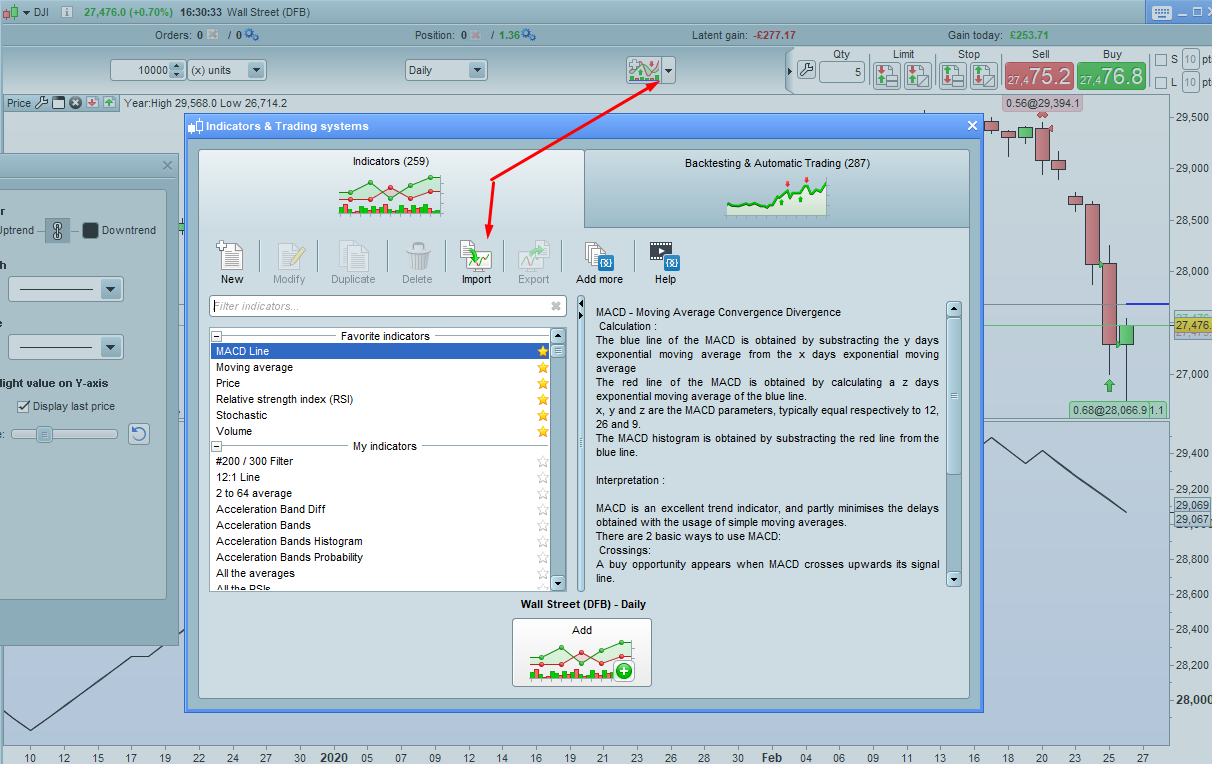Viewport: 1212px width, 764px height.
Task: Move Price panel up with green arrow
Action: [108, 102]
